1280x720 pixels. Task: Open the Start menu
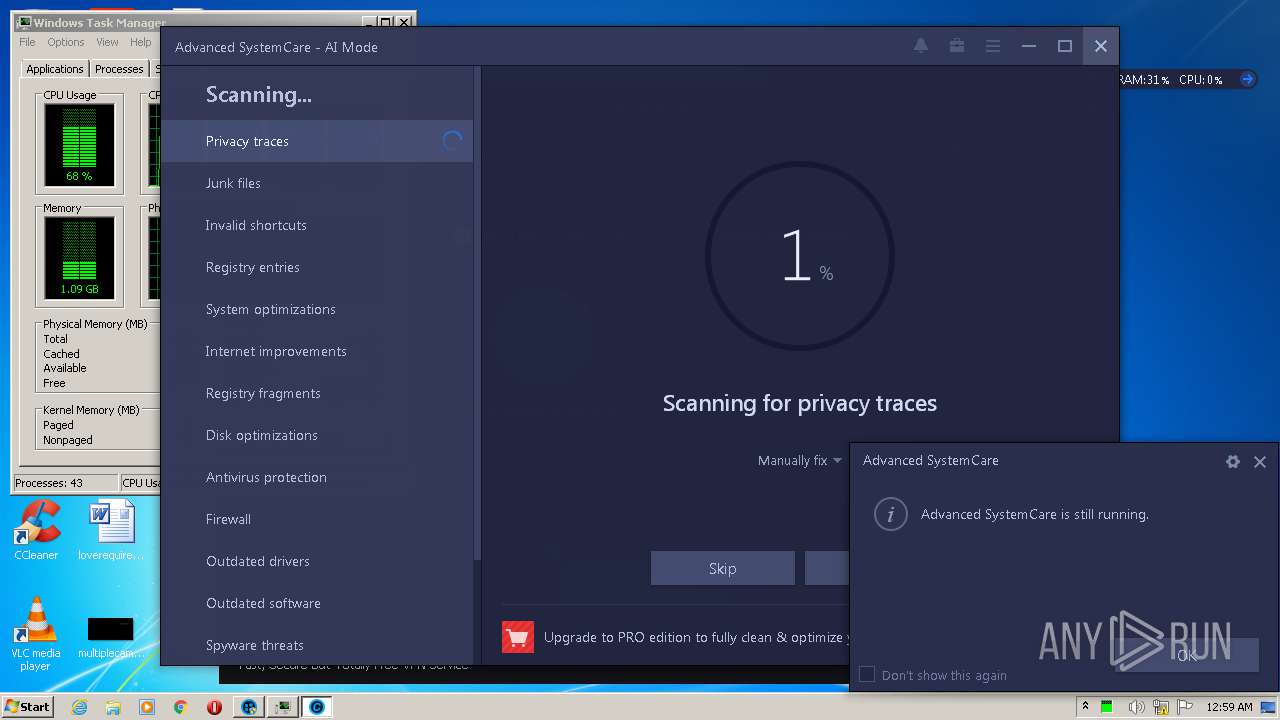coord(27,707)
